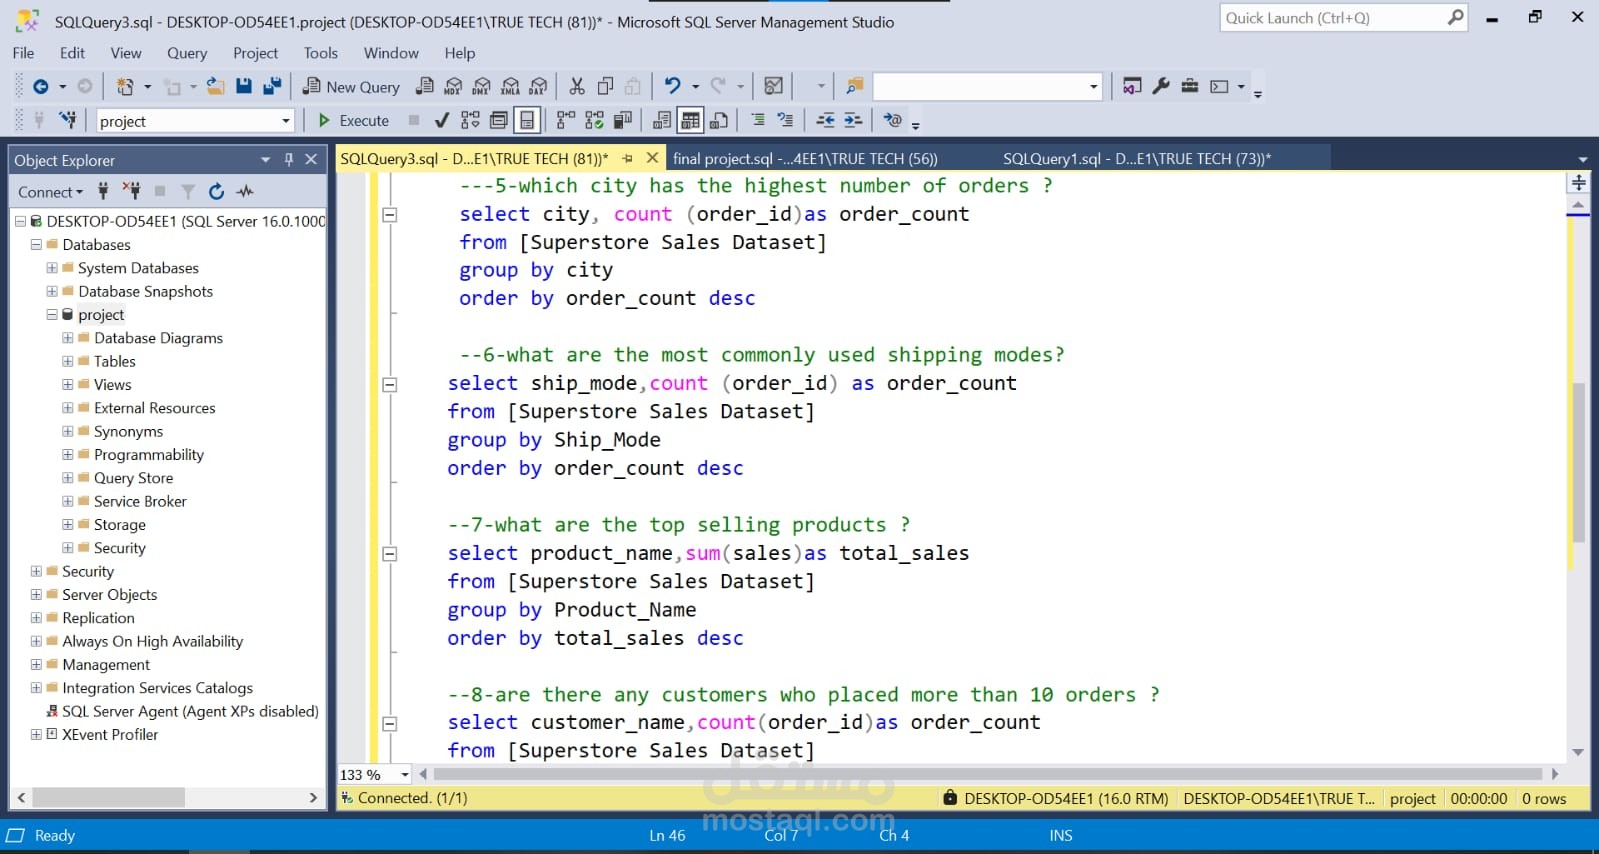This screenshot has height=854, width=1599.
Task: Open the 133 % zoom dropdown
Action: (x=404, y=775)
